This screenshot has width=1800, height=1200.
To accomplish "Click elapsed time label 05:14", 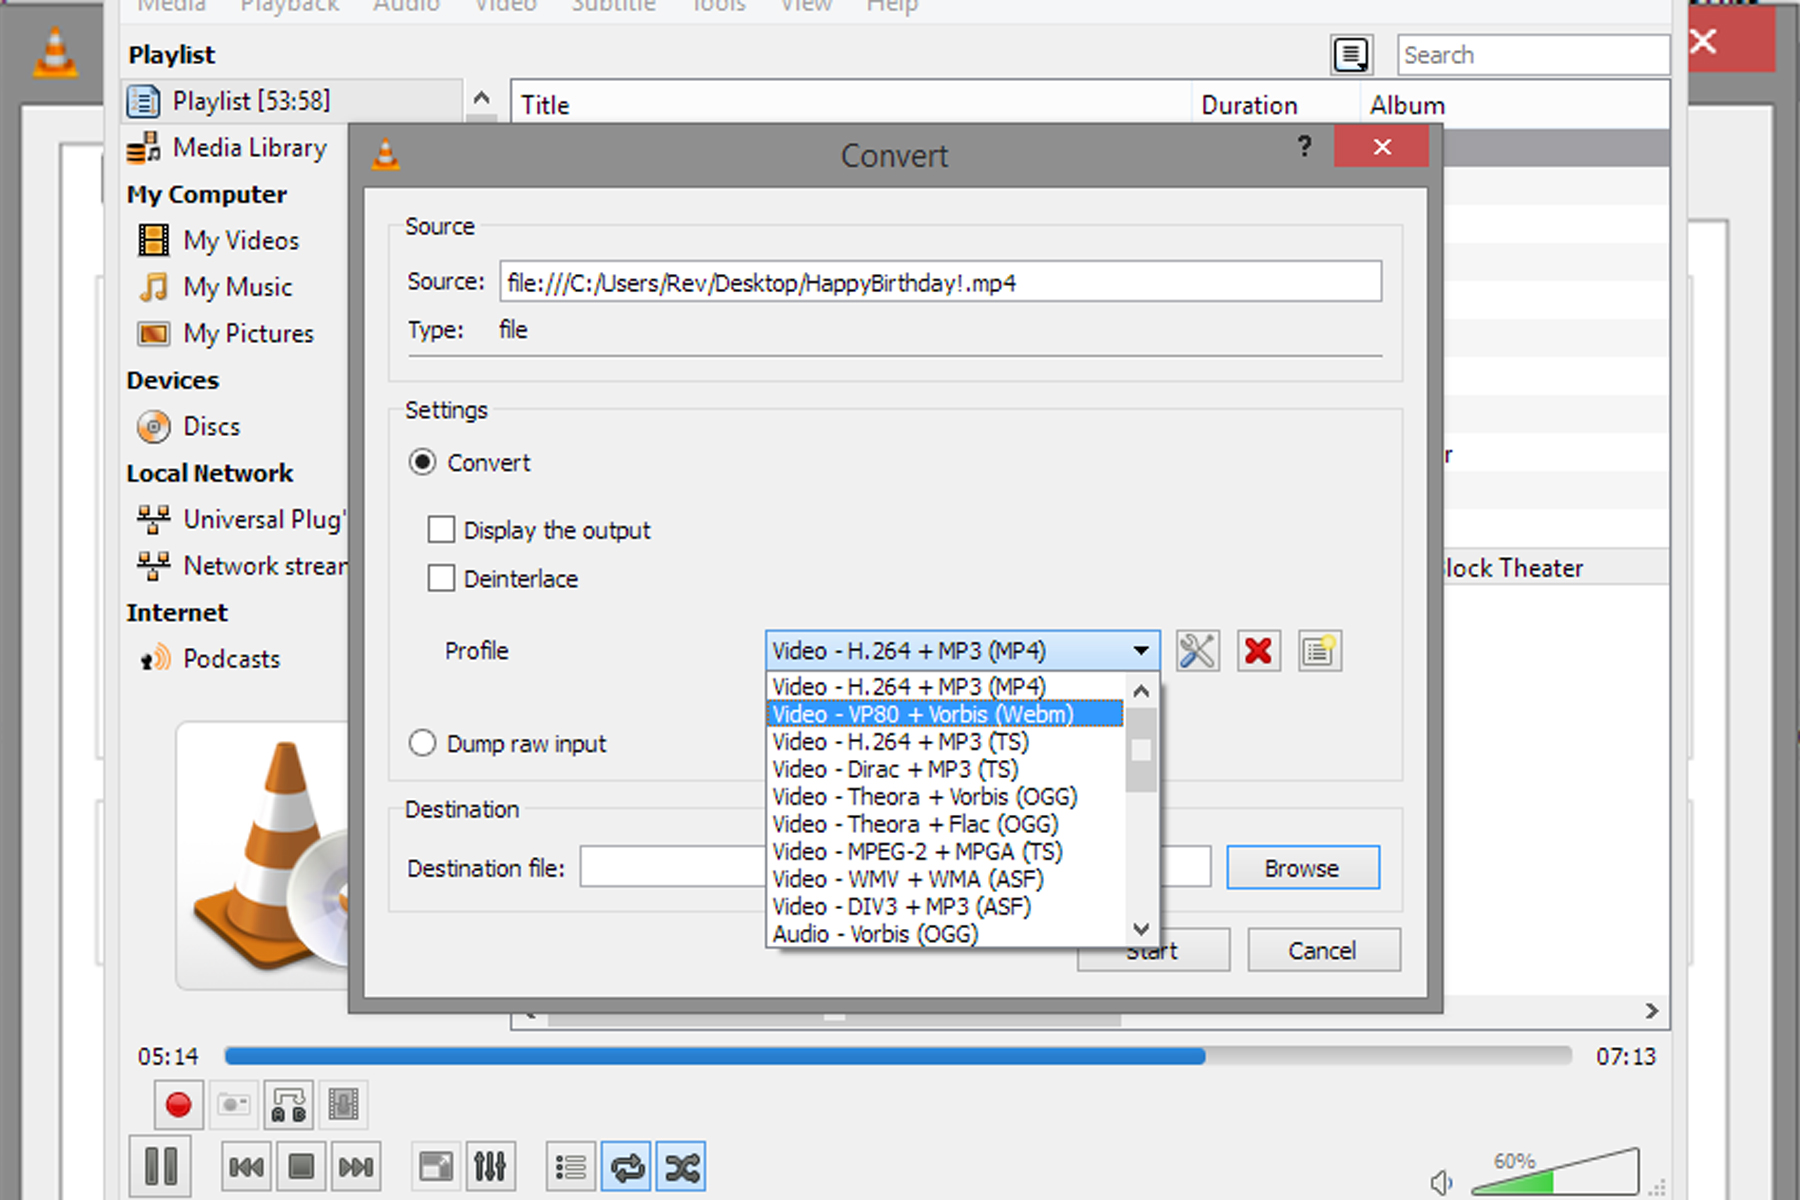I will (168, 1057).
